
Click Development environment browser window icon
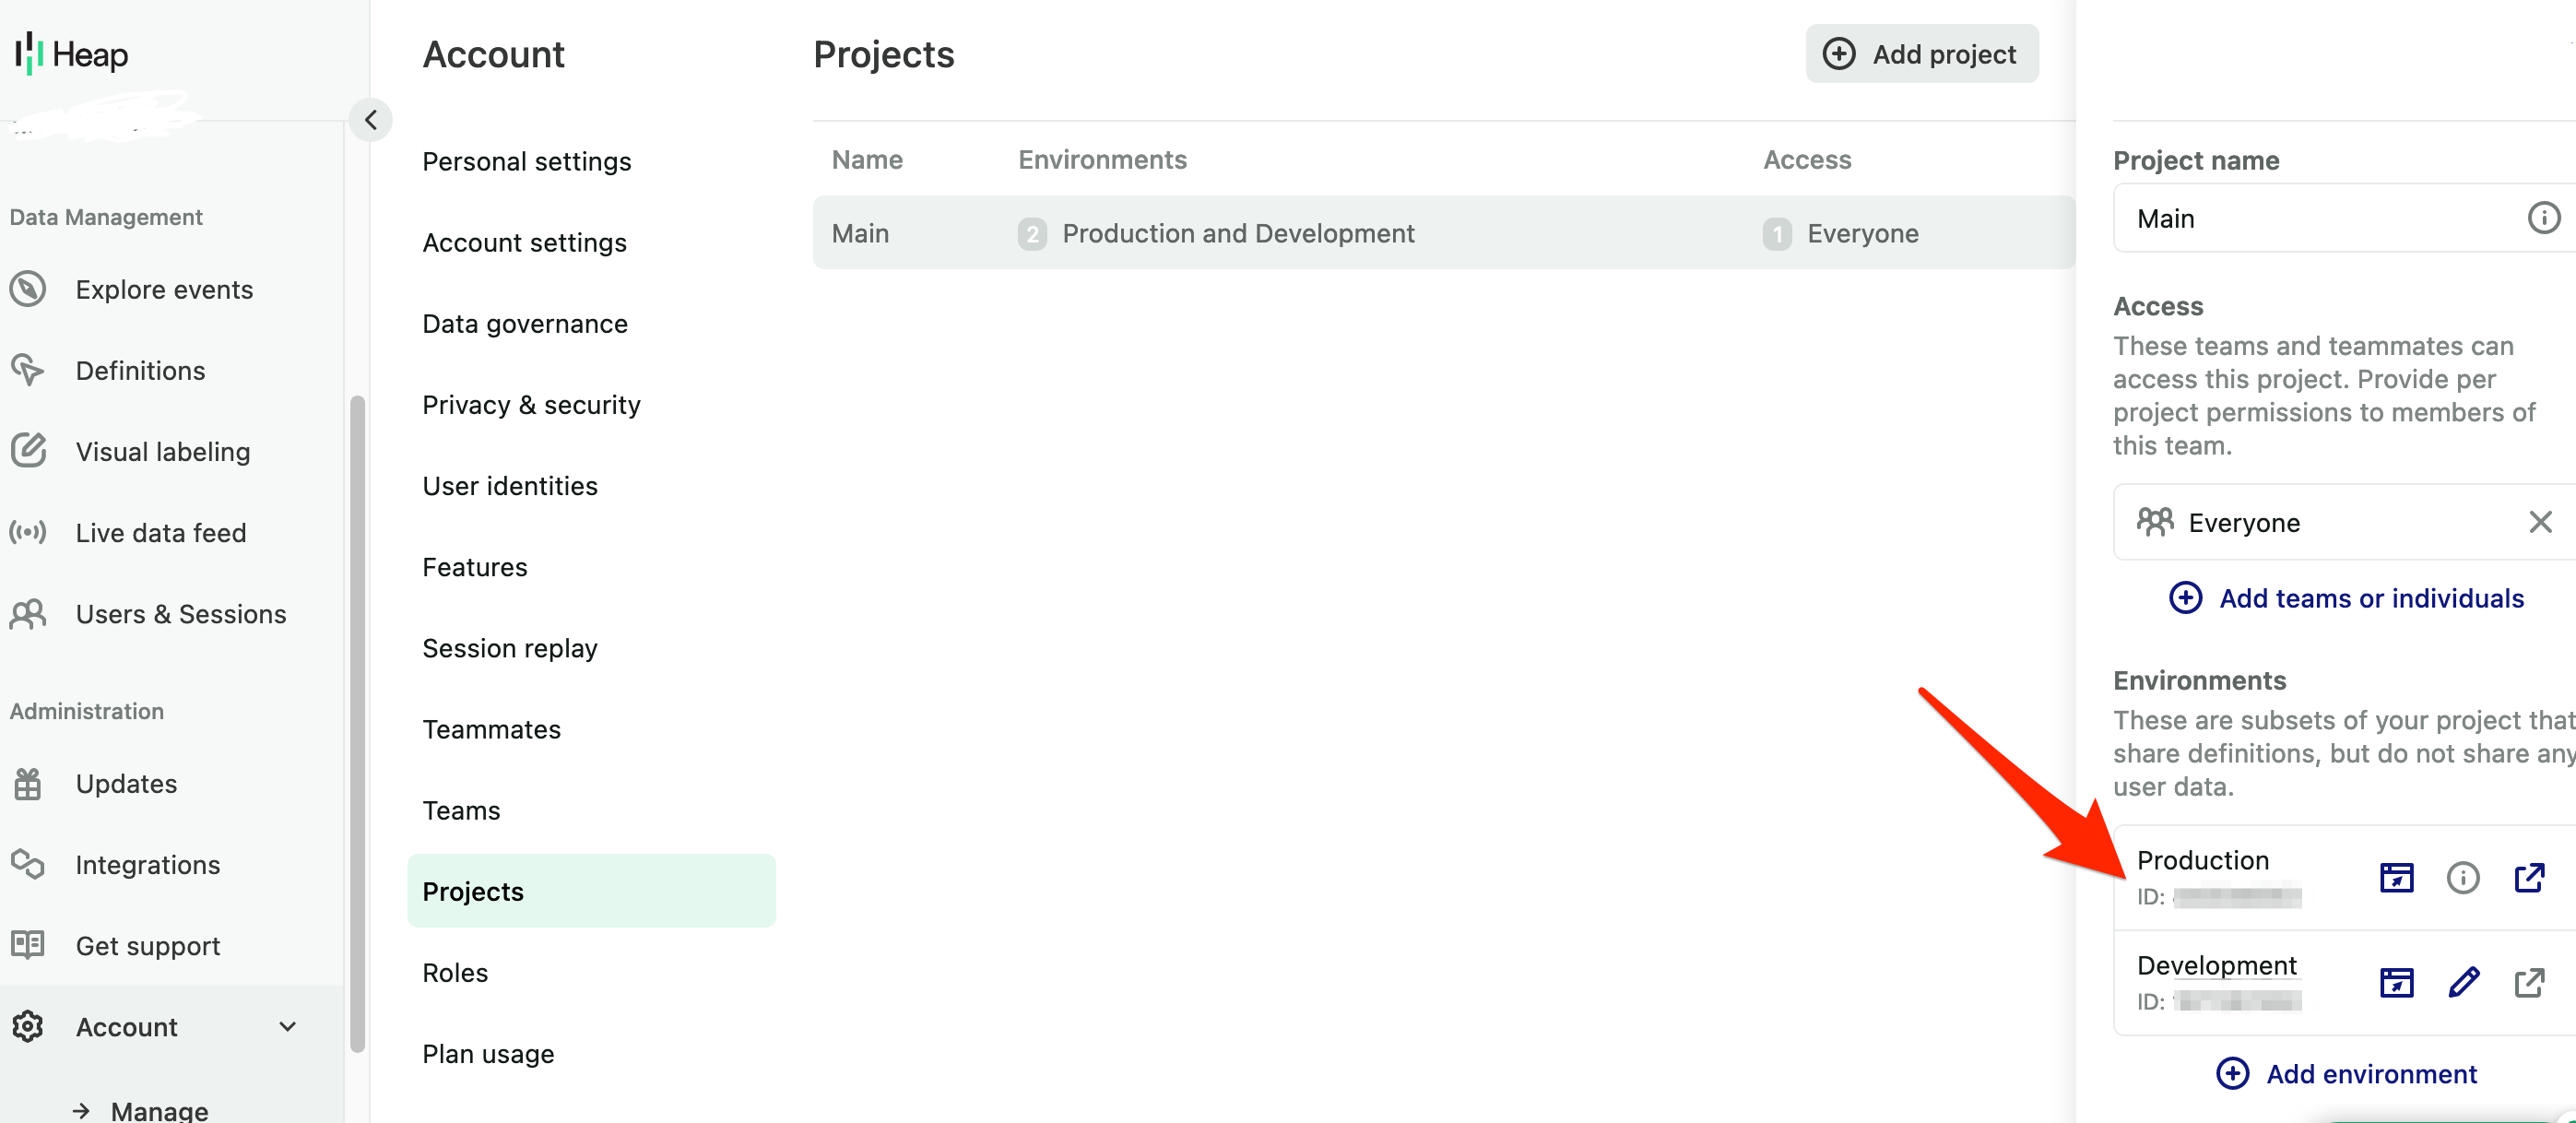pyautogui.click(x=2396, y=983)
